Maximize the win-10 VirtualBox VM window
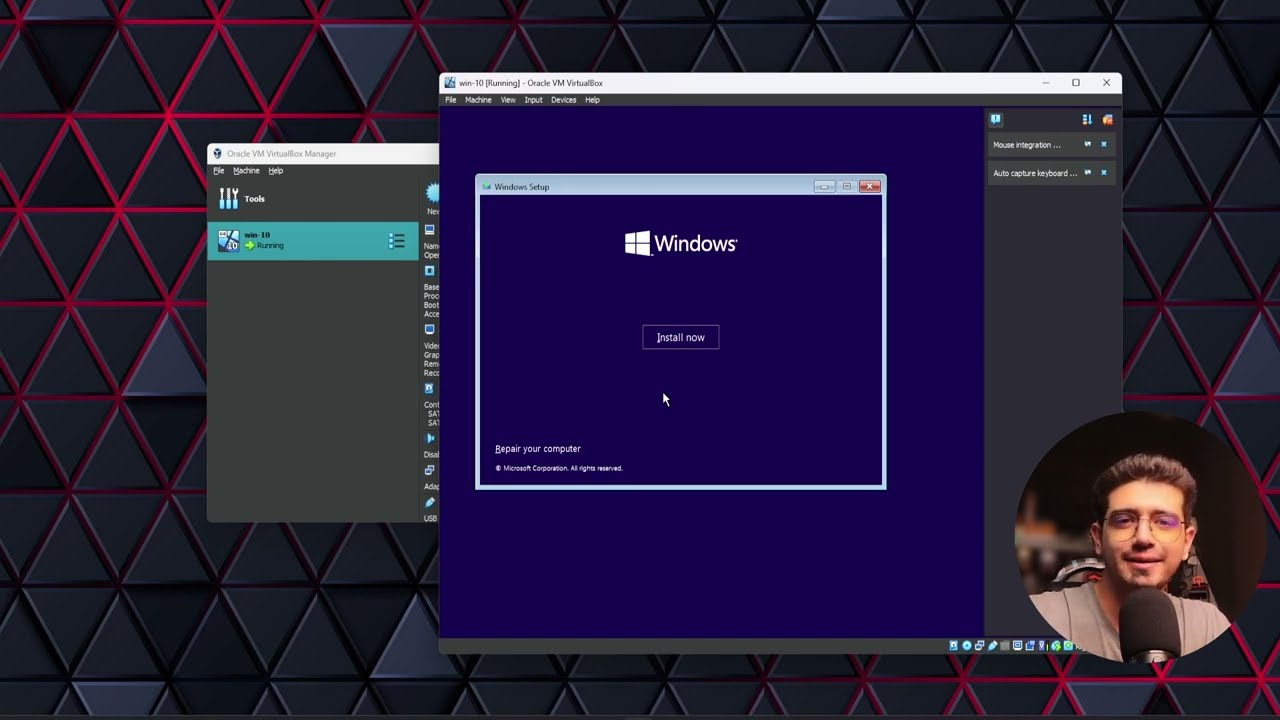The height and width of the screenshot is (720, 1280). point(1076,83)
